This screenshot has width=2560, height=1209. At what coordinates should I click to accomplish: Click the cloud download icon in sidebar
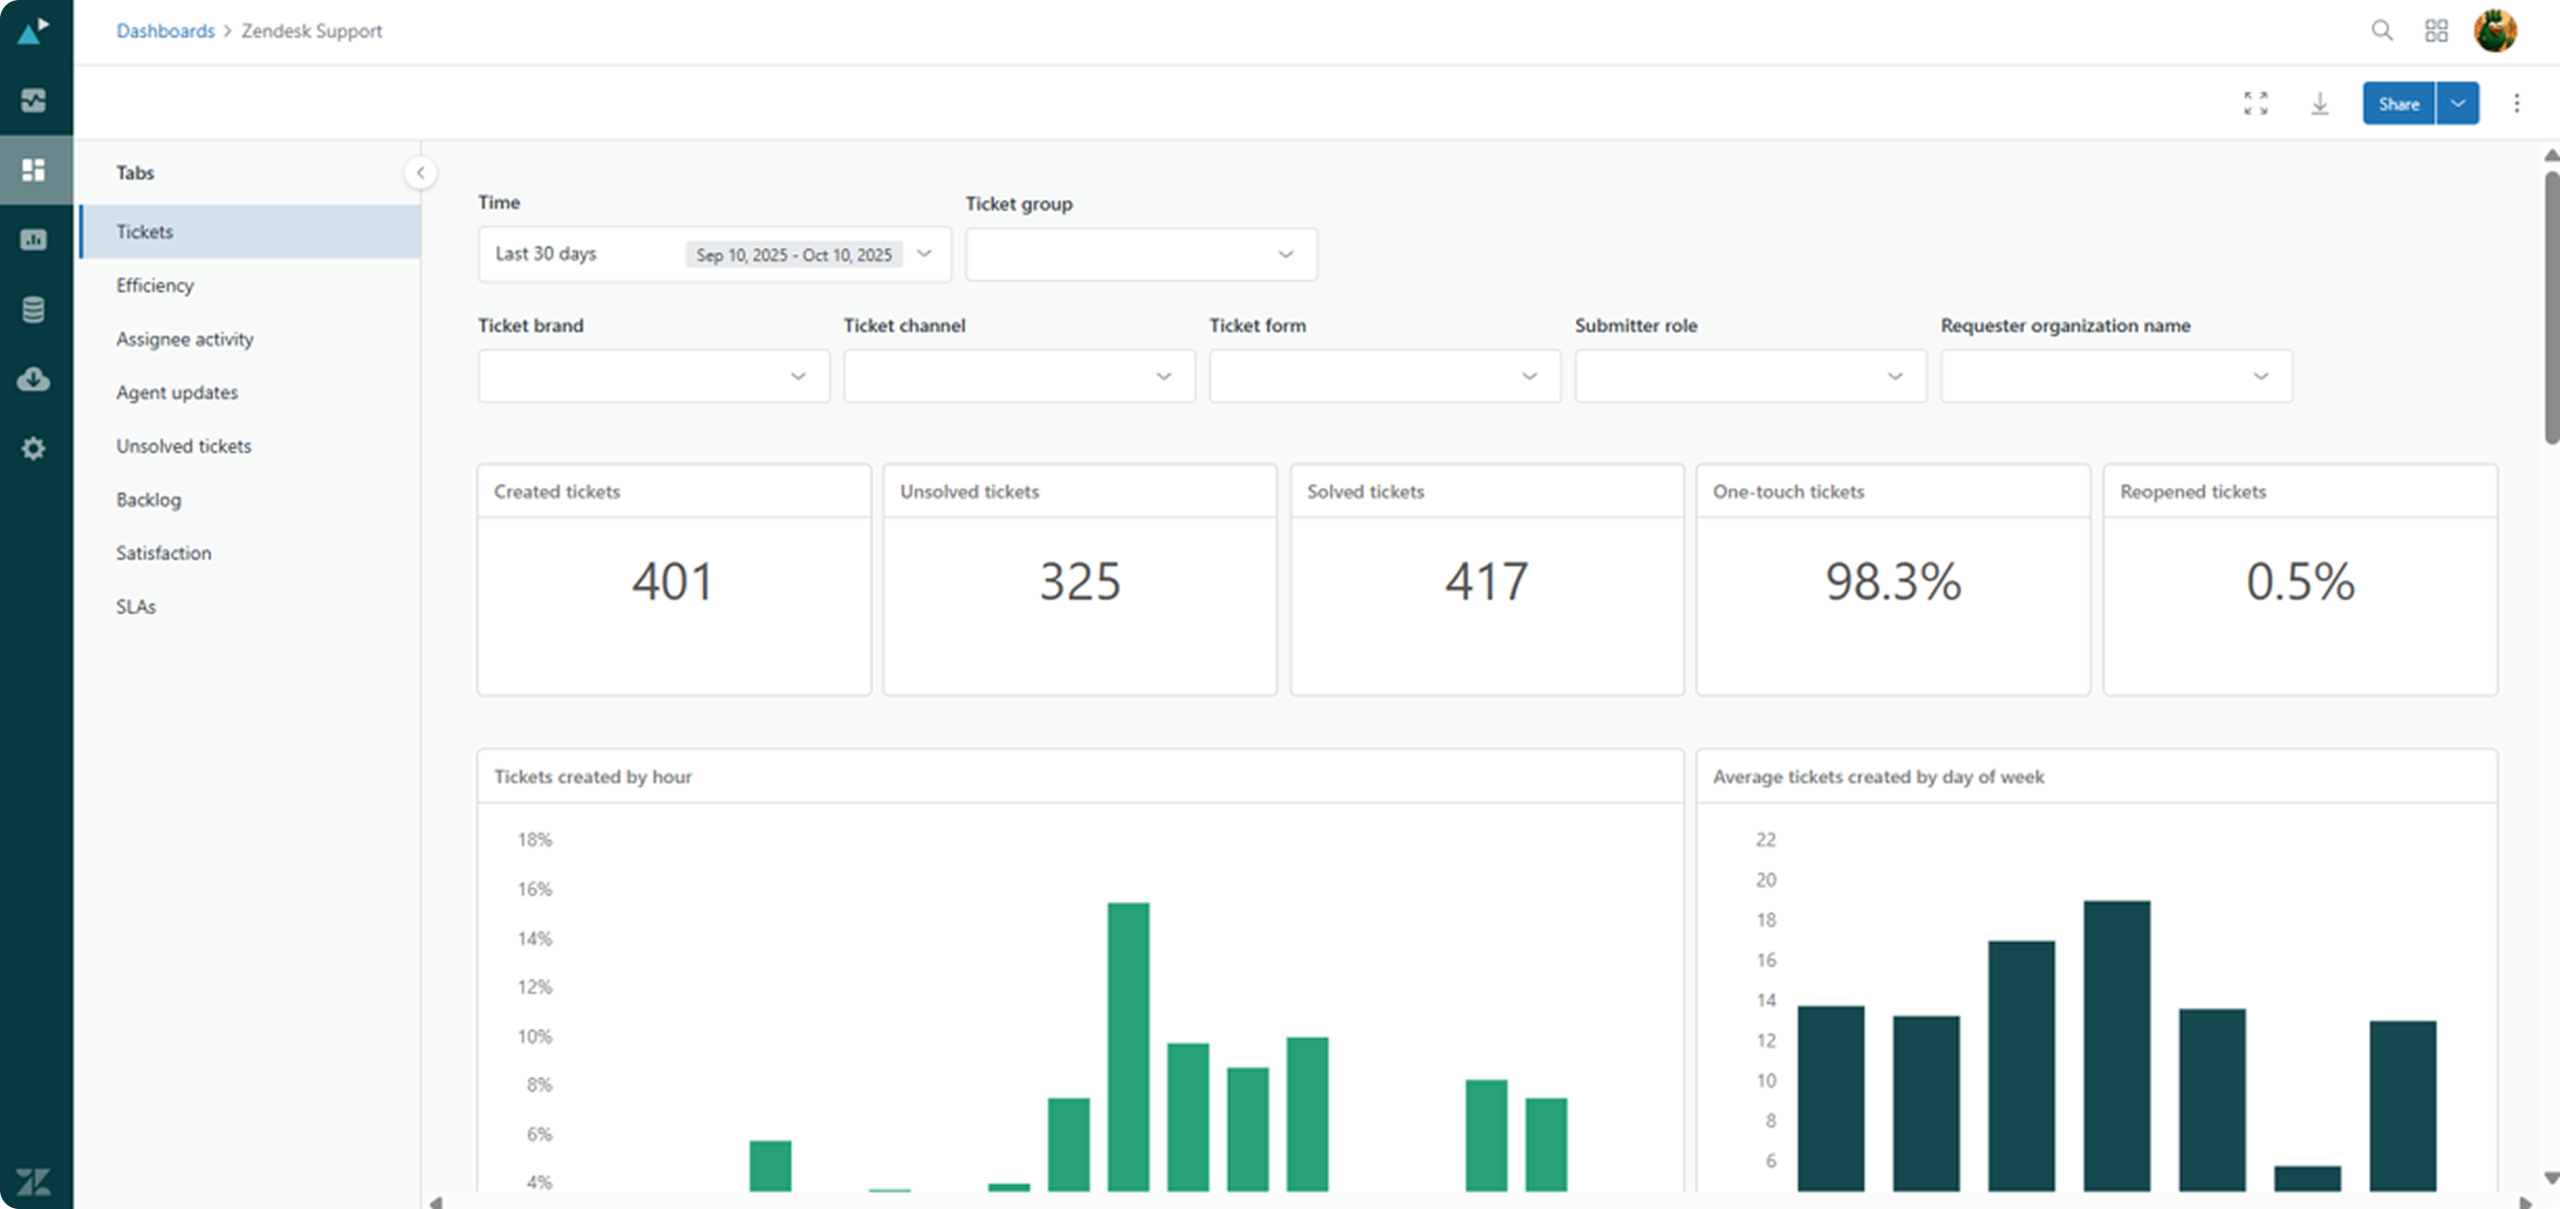pos(33,379)
